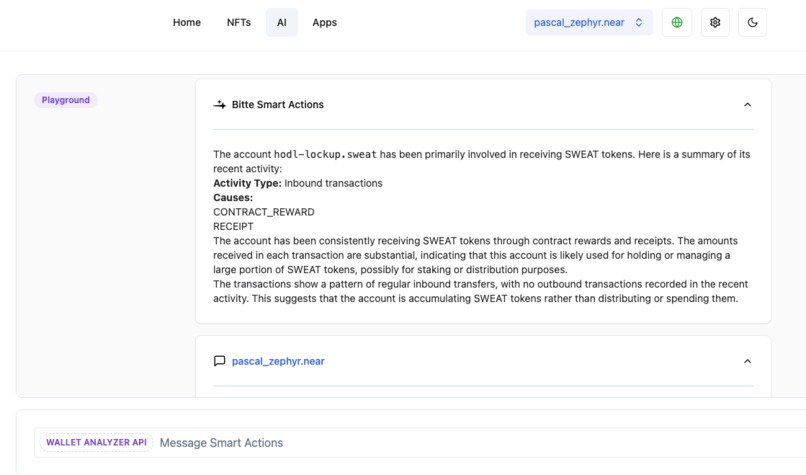The image size is (806, 475).
Task: Open the Home navigation tab
Action: click(187, 23)
